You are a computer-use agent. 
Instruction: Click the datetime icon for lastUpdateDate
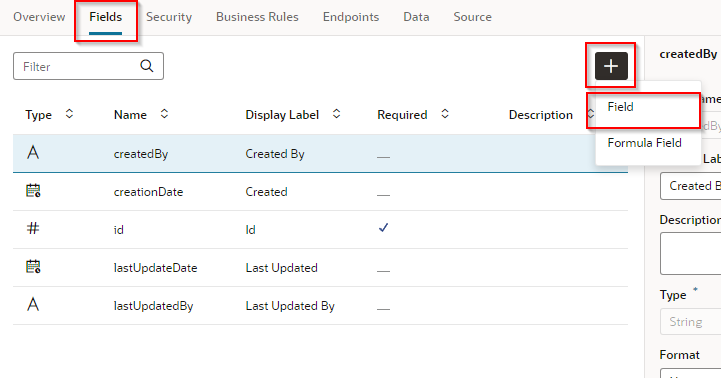pyautogui.click(x=33, y=266)
